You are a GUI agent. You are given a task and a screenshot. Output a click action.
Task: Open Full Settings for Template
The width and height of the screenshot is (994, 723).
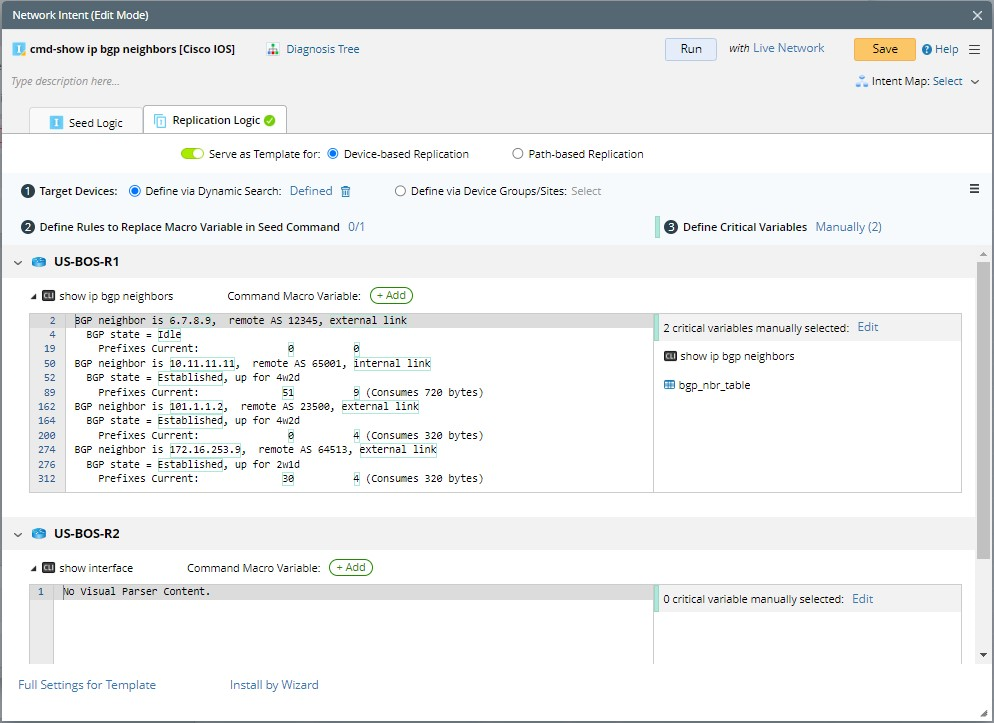click(87, 684)
